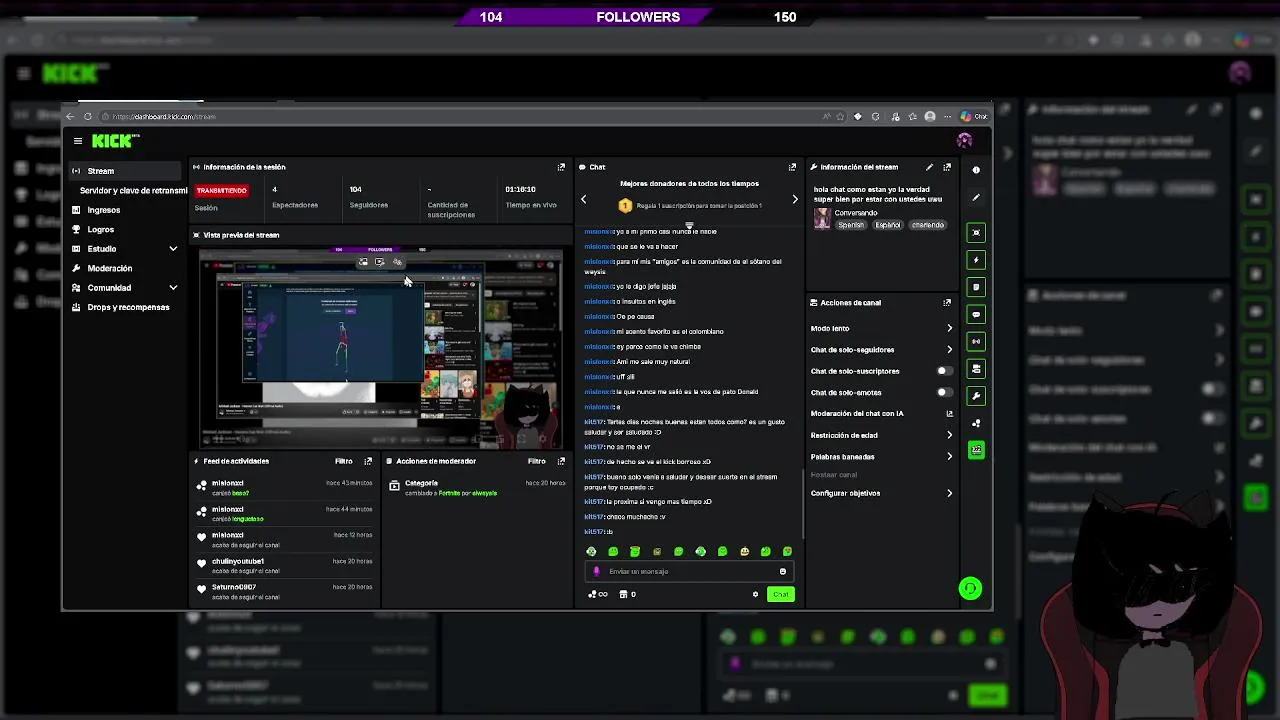
Task: Click the Spanish tag in stream info
Action: click(x=851, y=225)
